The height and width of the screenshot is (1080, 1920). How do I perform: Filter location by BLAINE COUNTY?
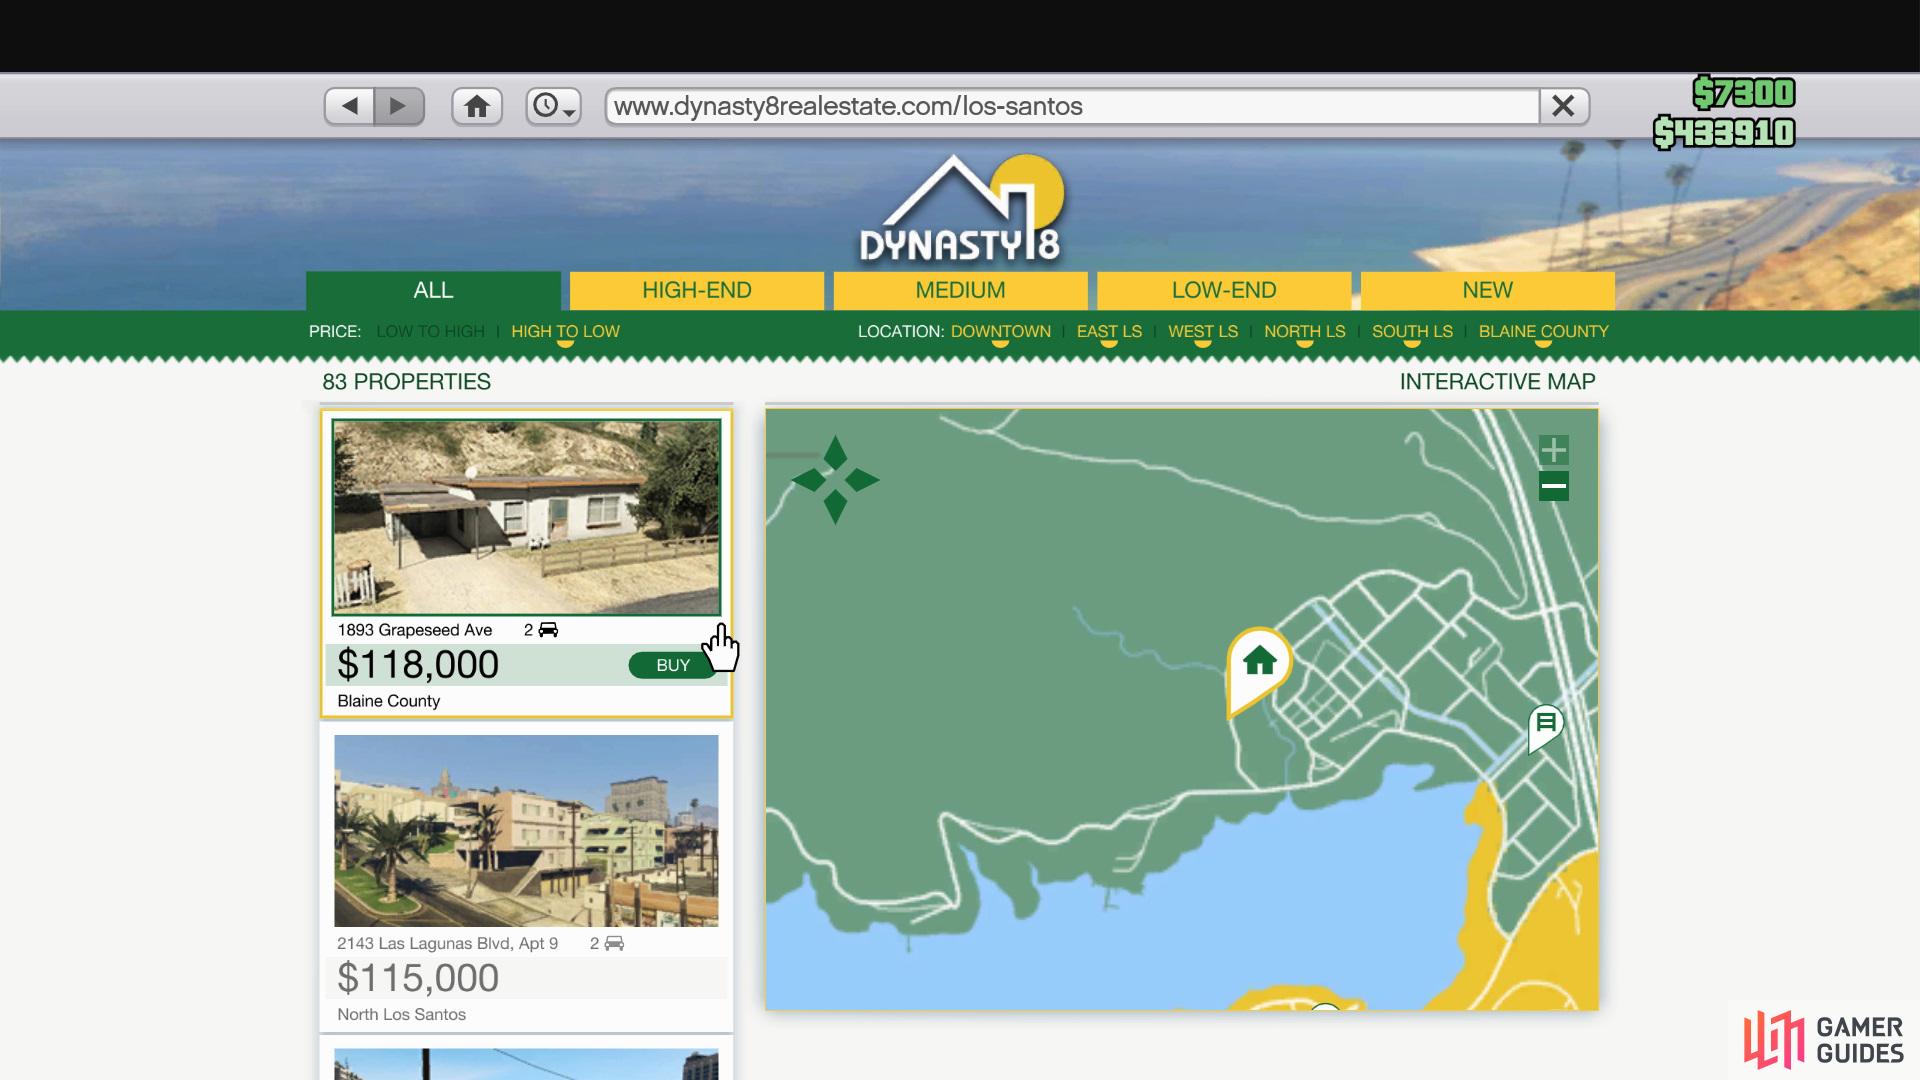point(1543,331)
